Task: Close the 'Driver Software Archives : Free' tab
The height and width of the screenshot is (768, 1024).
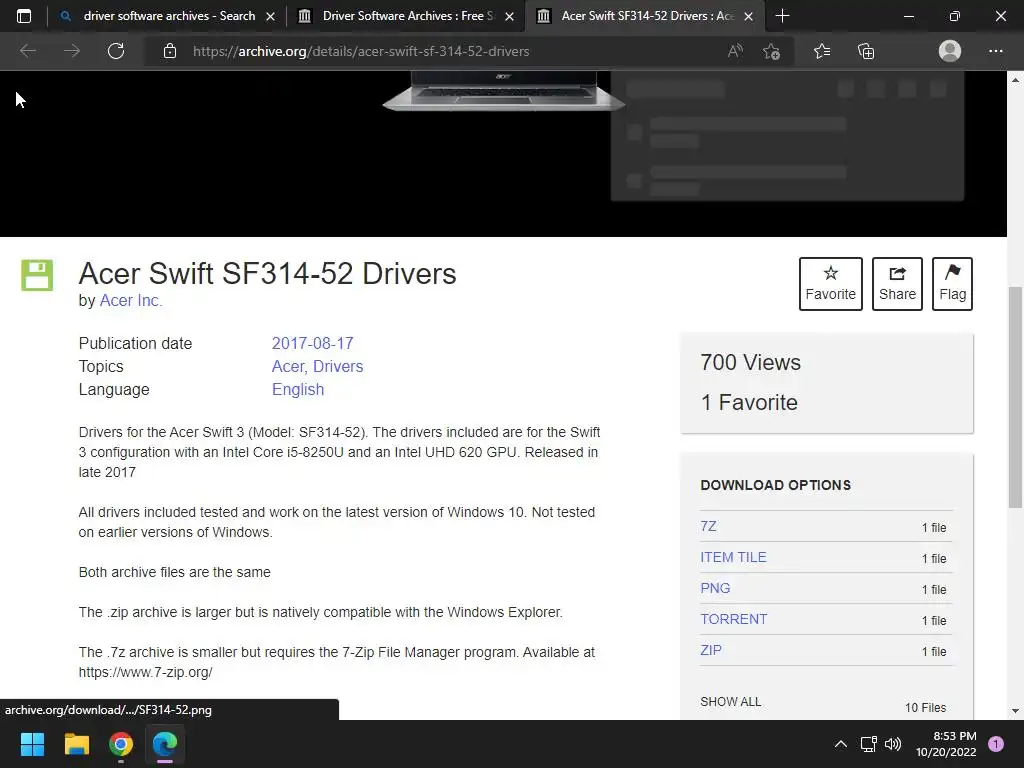Action: tap(509, 17)
